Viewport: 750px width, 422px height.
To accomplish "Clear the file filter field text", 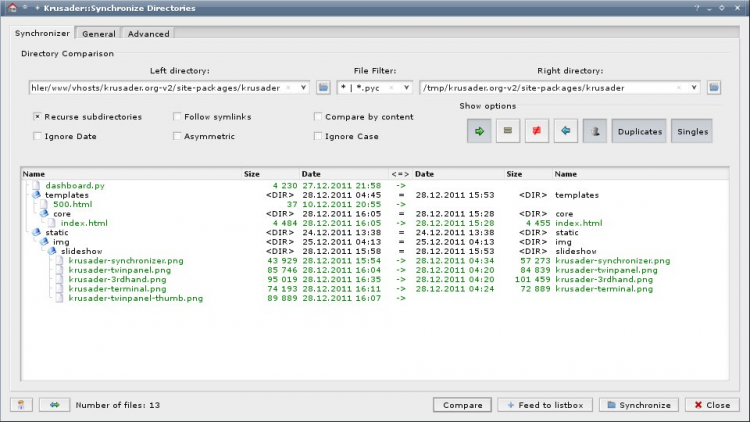I will click(x=391, y=88).
